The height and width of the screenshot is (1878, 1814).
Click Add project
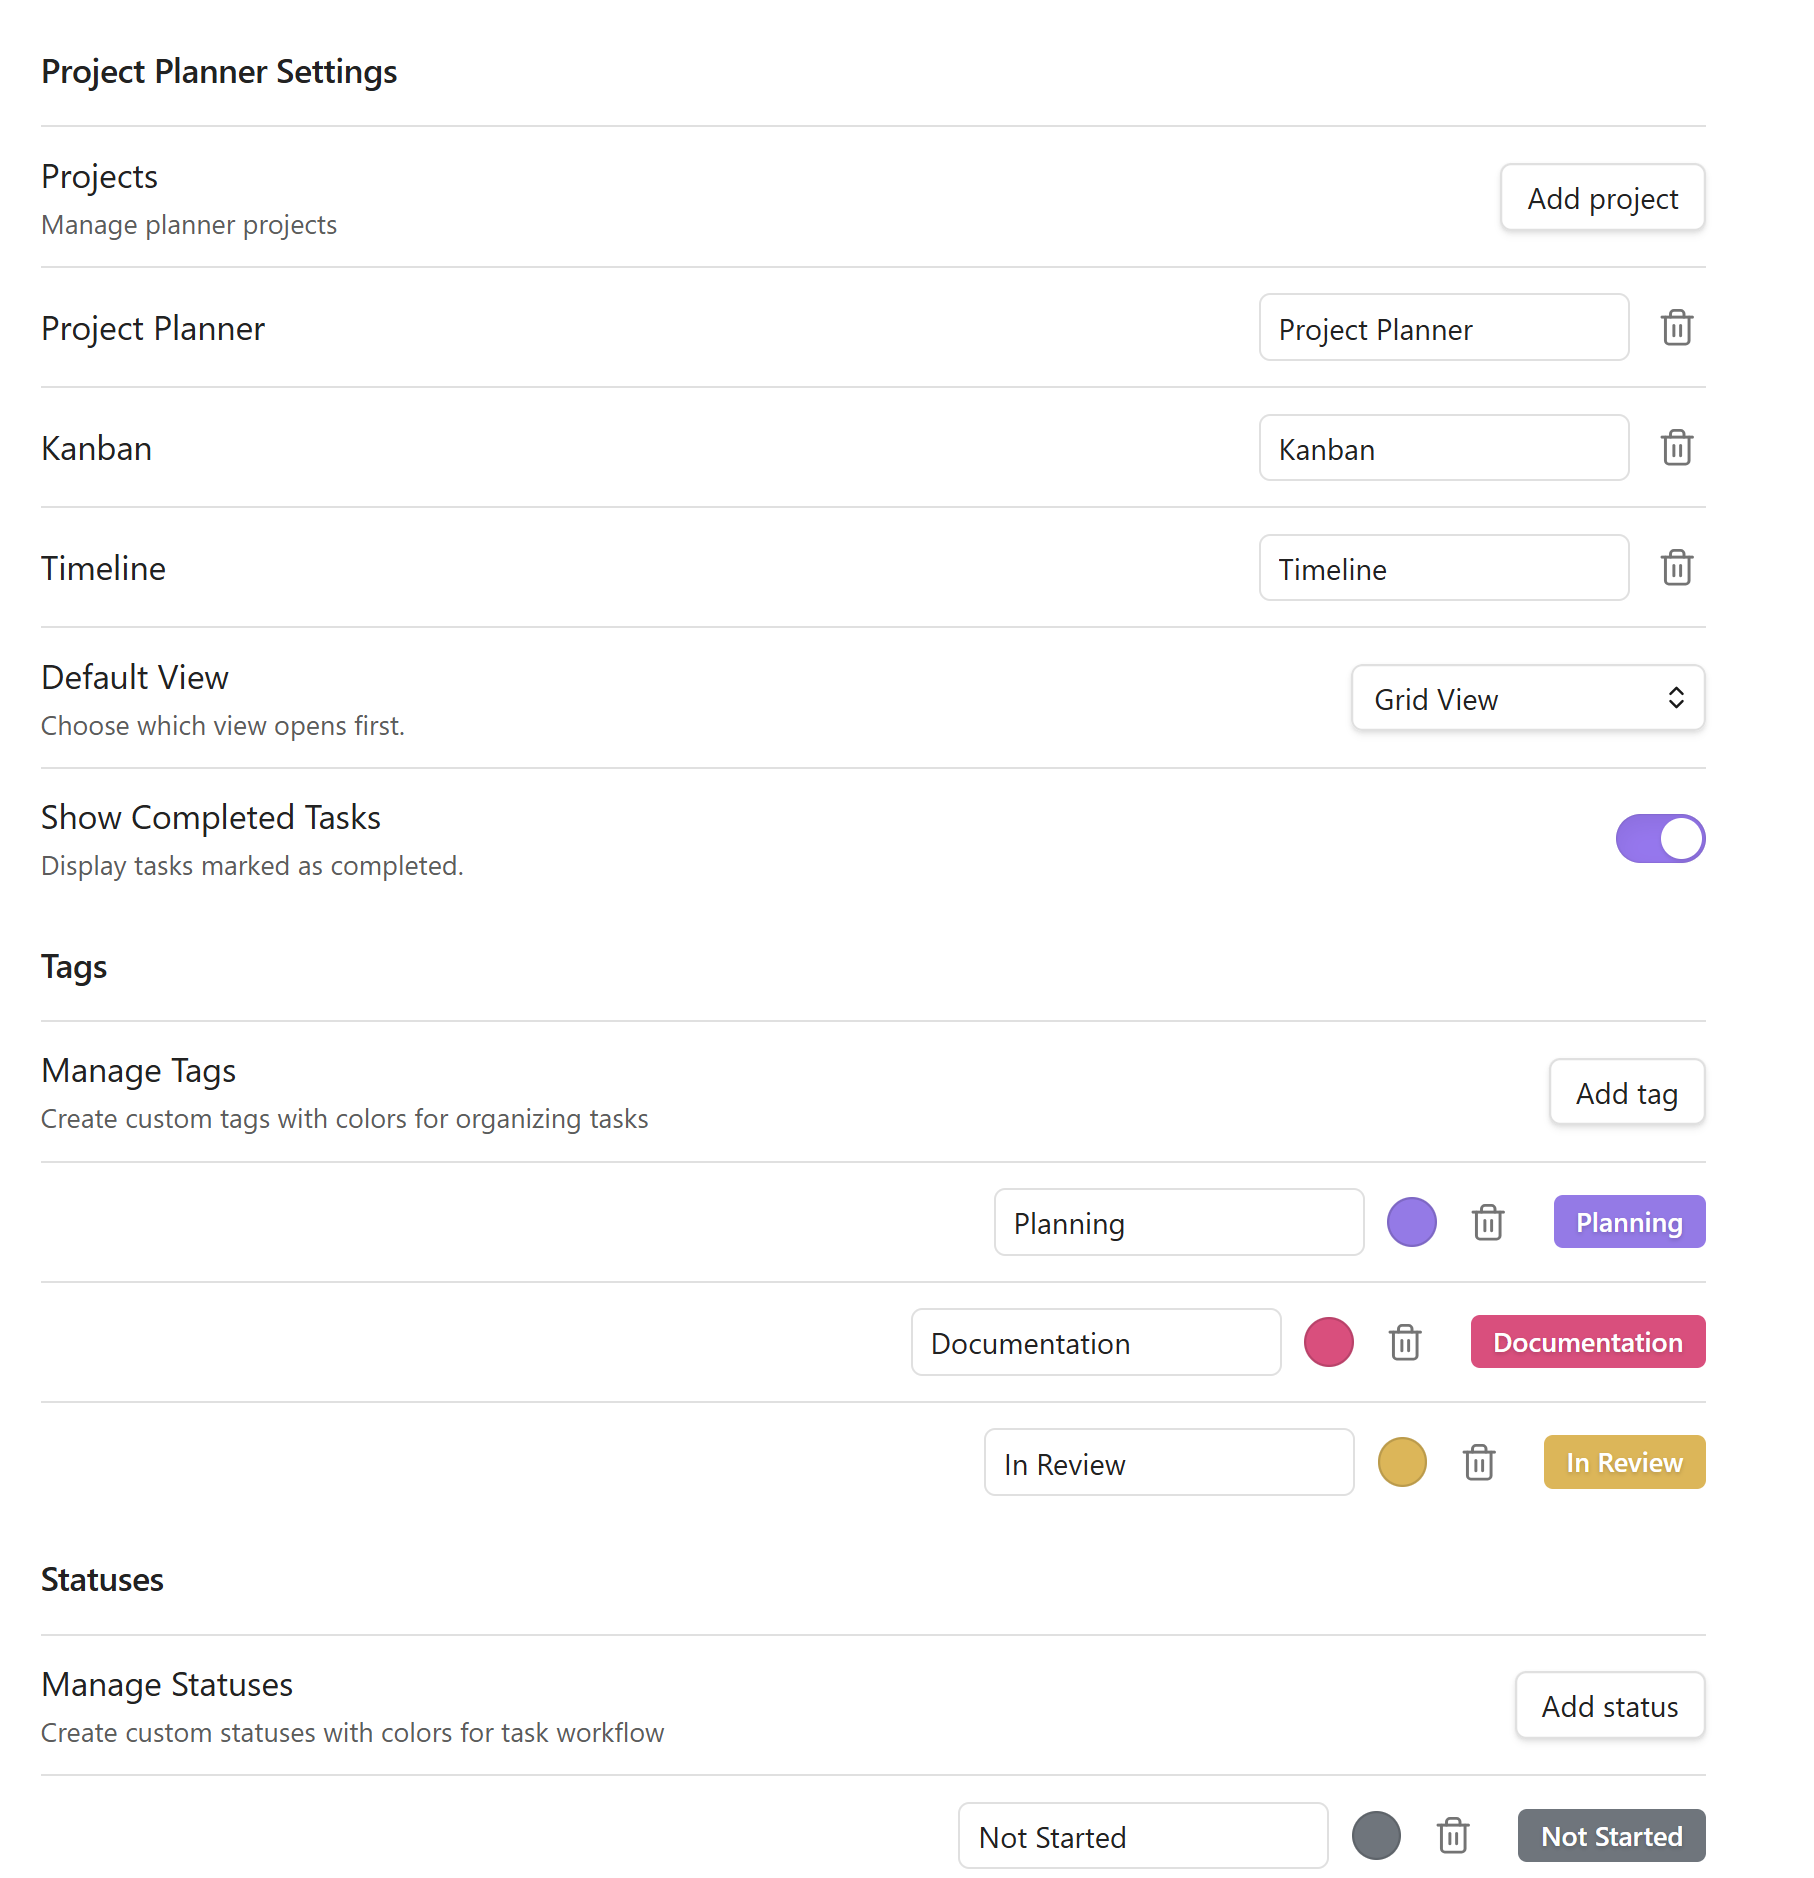[x=1601, y=197]
